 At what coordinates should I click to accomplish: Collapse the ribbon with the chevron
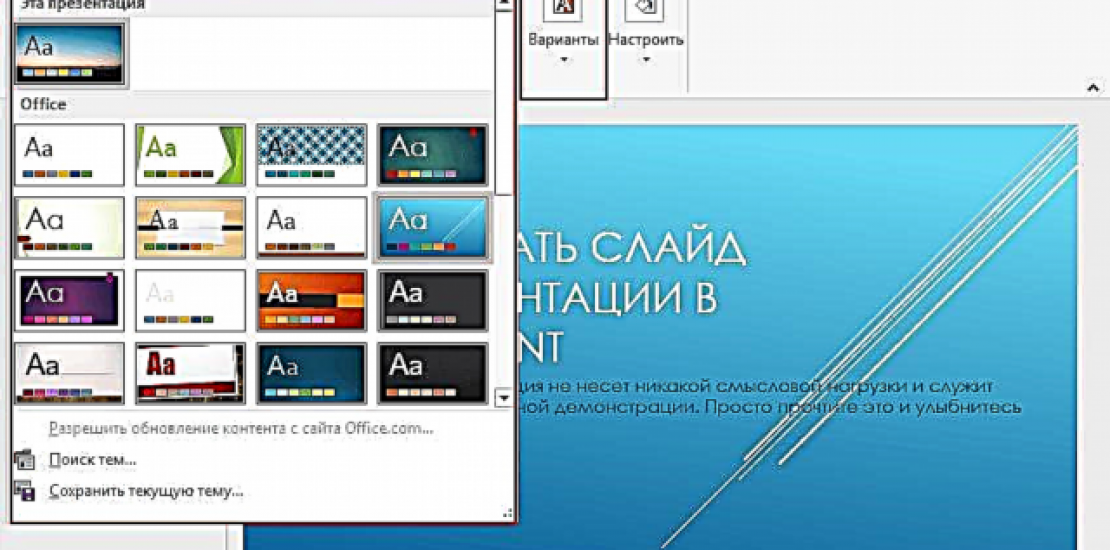(1092, 89)
